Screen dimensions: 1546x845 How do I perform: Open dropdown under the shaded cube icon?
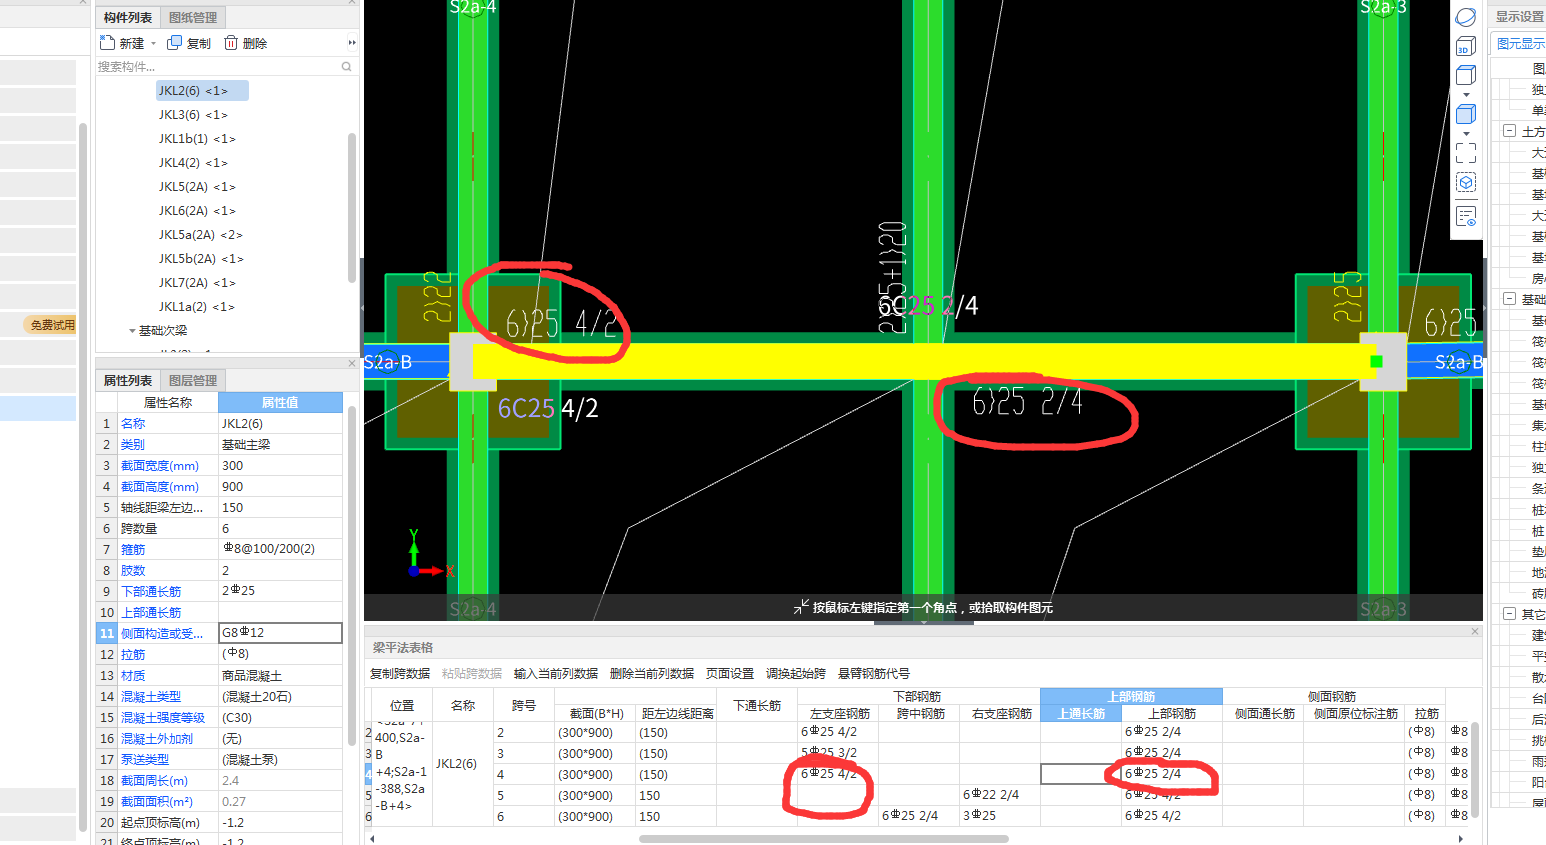pos(1466,133)
